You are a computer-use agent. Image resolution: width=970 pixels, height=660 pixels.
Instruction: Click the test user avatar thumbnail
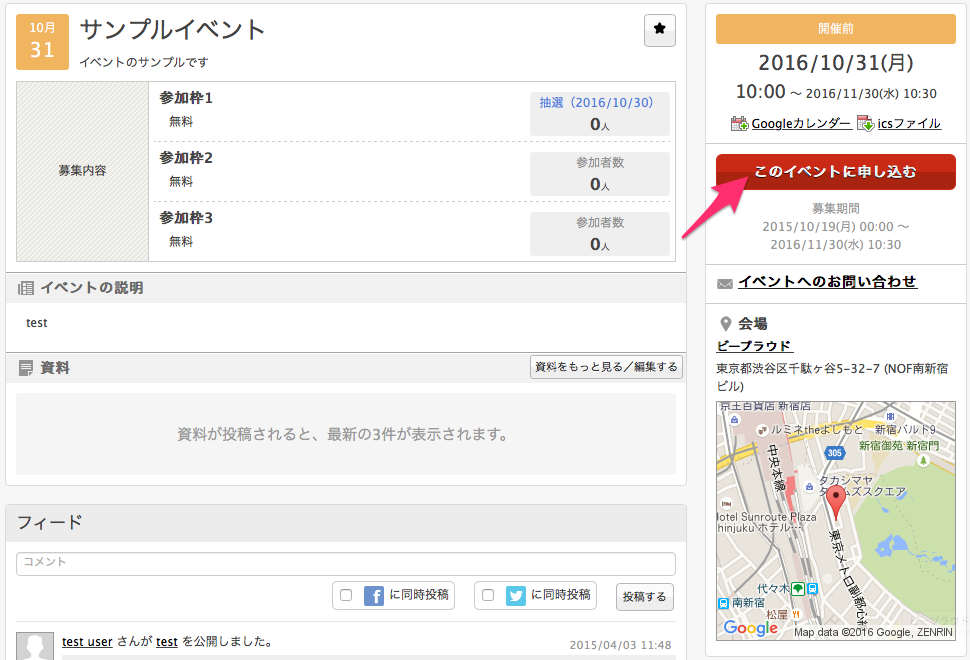[x=35, y=646]
